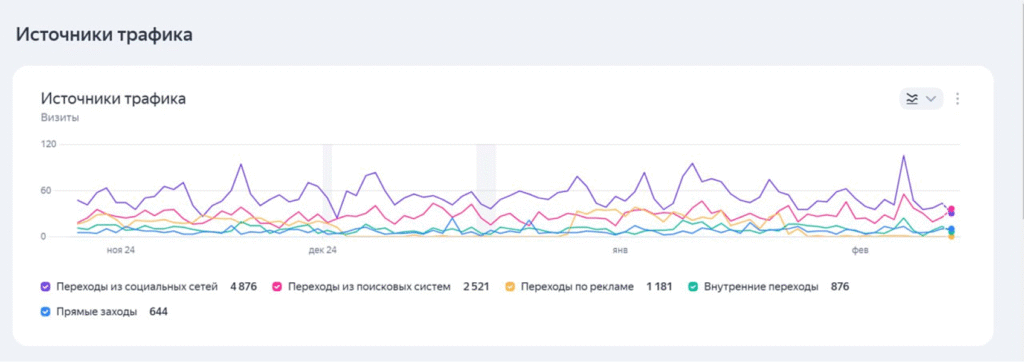The height and width of the screenshot is (362, 1024).
Task: Toggle Переходы из поисковых систем checkbox
Action: coord(277,286)
